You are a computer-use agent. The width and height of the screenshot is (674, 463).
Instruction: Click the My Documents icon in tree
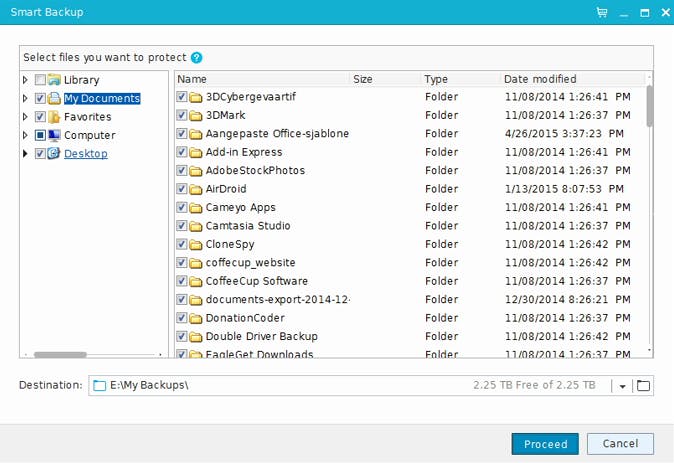[54, 98]
